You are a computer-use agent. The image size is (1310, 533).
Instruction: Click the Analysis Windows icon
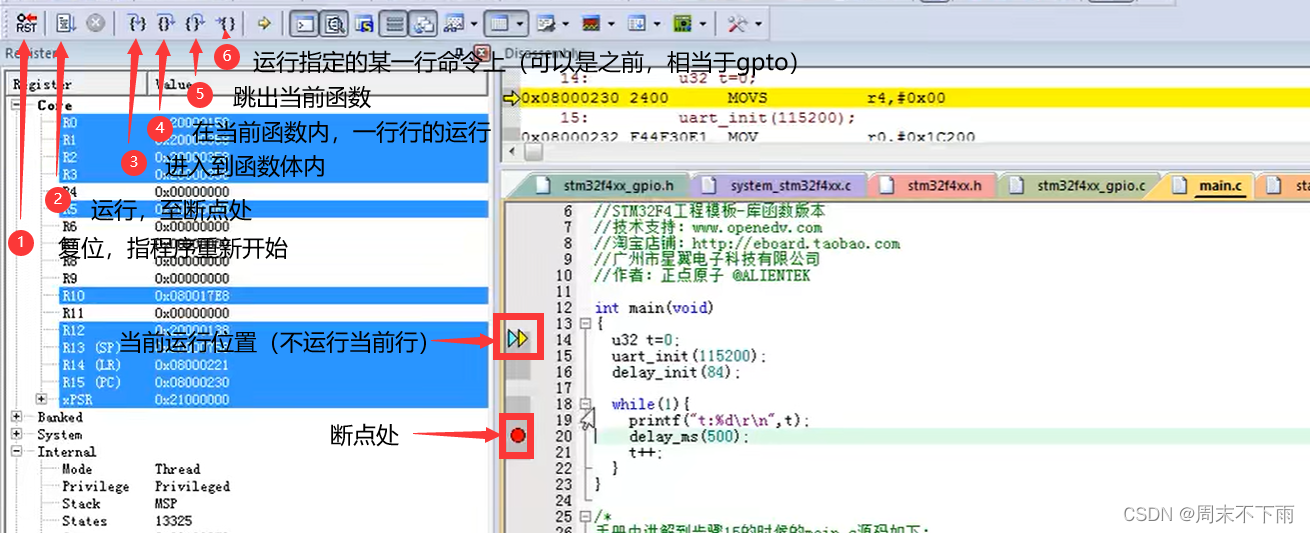(591, 22)
